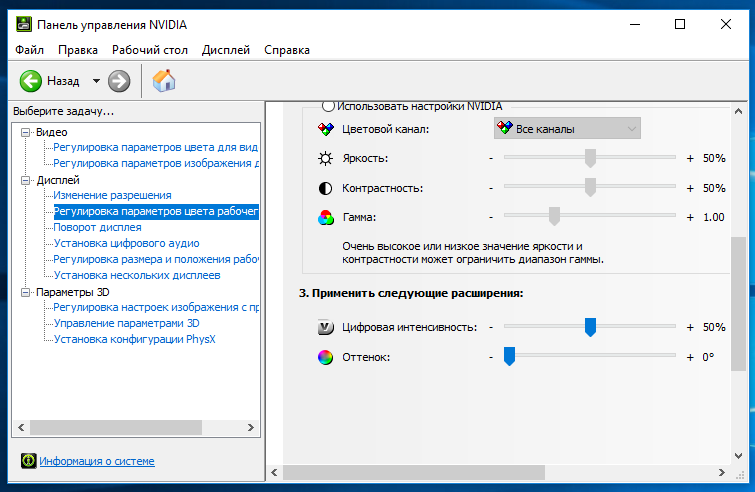Open 'Установка цифрового аудио' task
Image resolution: width=755 pixels, height=492 pixels.
pos(126,243)
